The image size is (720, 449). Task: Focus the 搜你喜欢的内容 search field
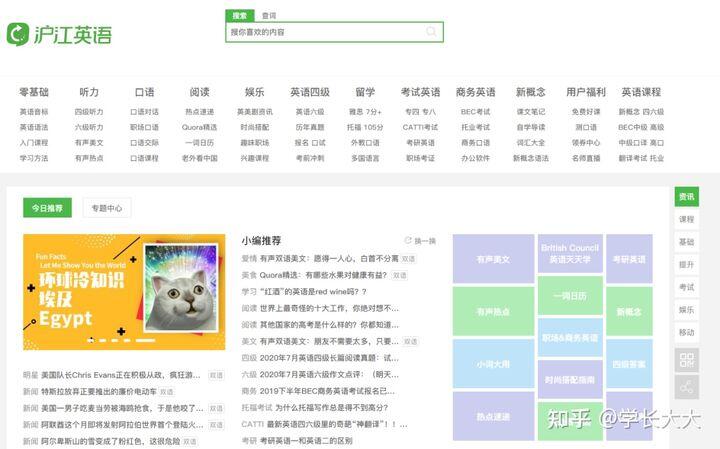click(334, 32)
